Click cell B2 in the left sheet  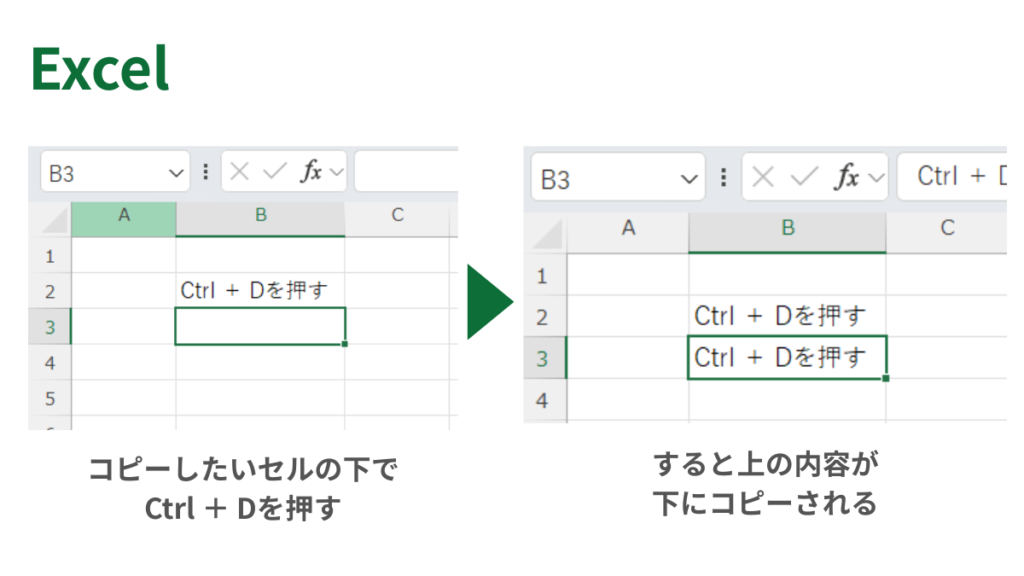[x=260, y=290]
